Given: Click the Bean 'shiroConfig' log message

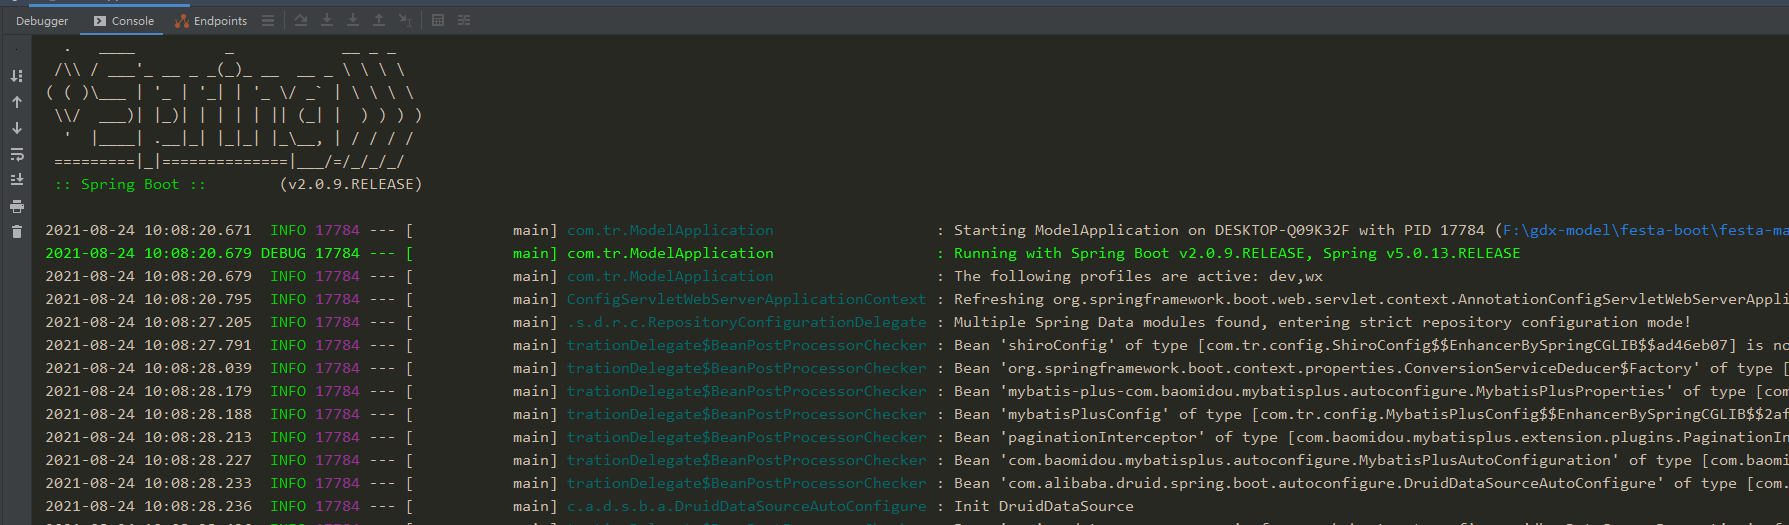Looking at the screenshot, I should [x=1371, y=345].
